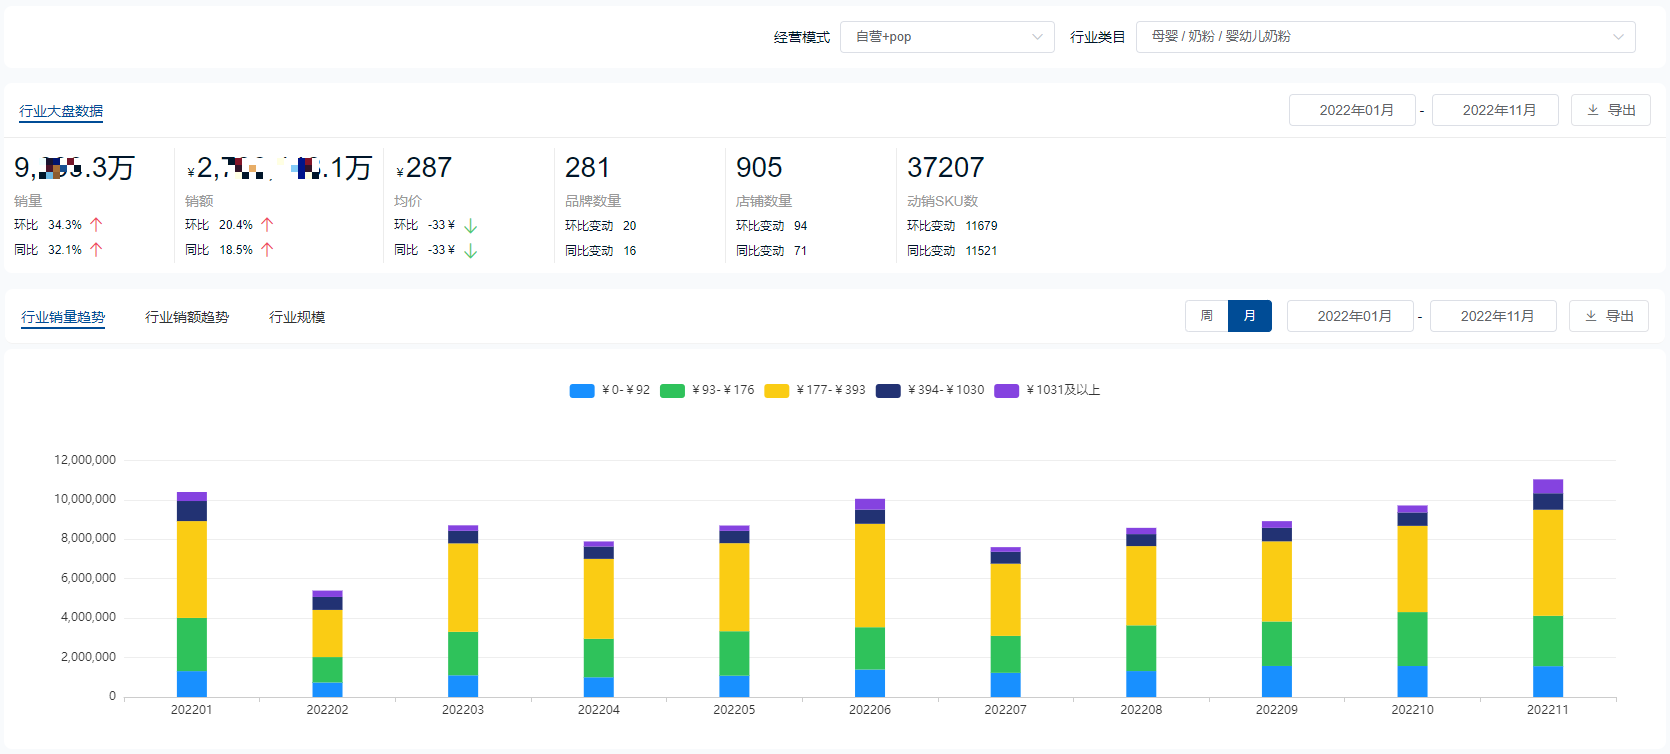Switch to 行业销额趋势 tab
Screen dimensions: 1670x754
[x=187, y=317]
